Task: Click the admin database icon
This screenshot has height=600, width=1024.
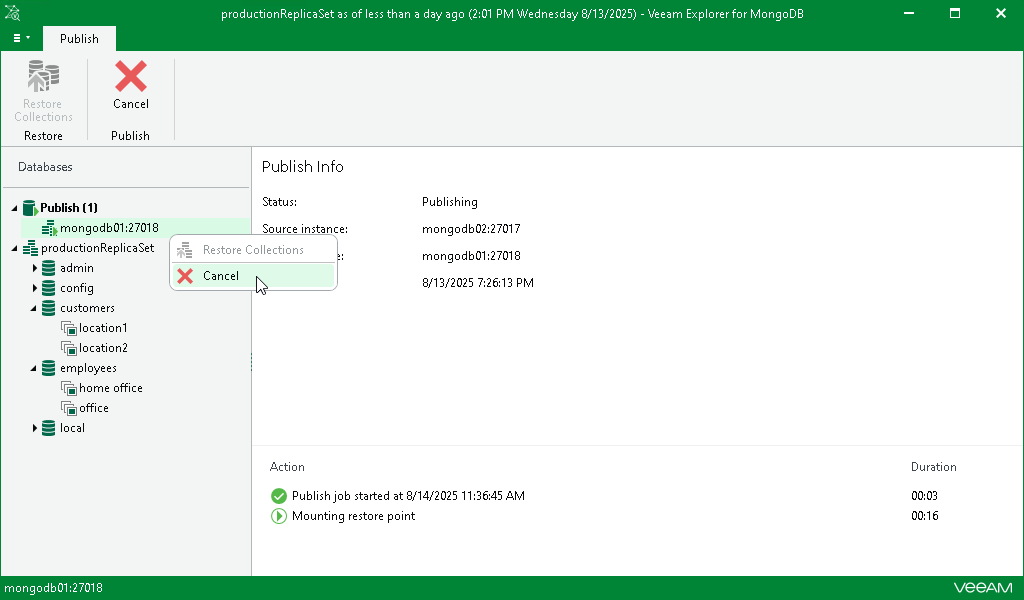Action: point(48,268)
